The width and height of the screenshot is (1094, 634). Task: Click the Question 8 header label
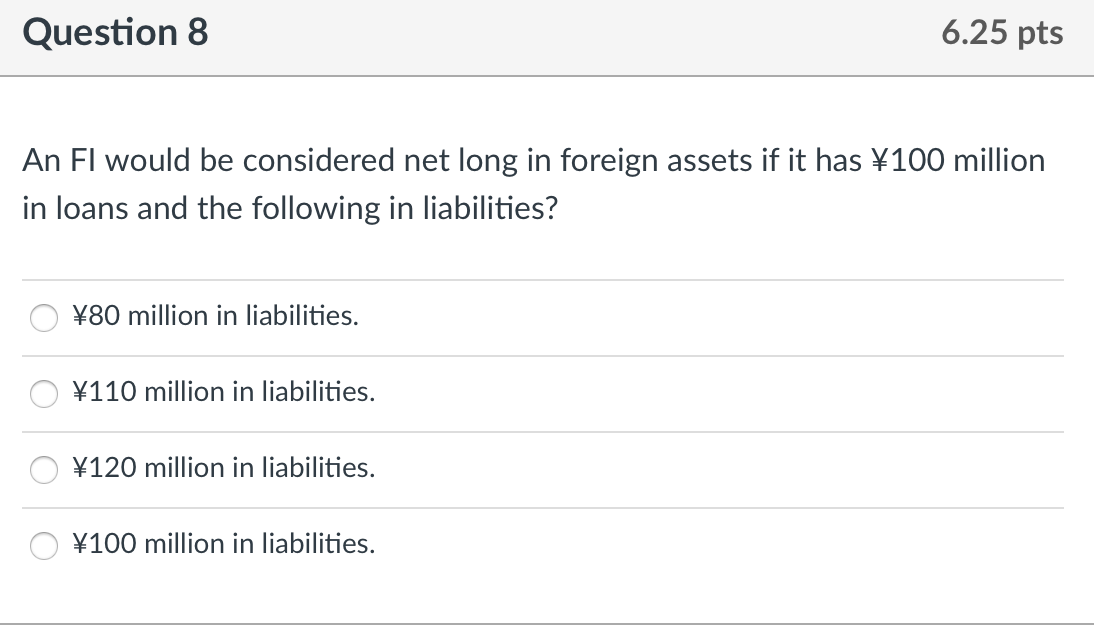click(115, 33)
